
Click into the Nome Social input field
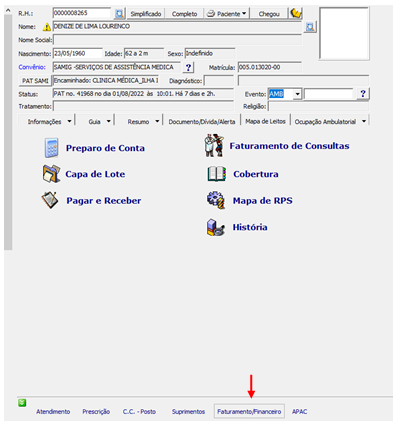click(x=177, y=40)
